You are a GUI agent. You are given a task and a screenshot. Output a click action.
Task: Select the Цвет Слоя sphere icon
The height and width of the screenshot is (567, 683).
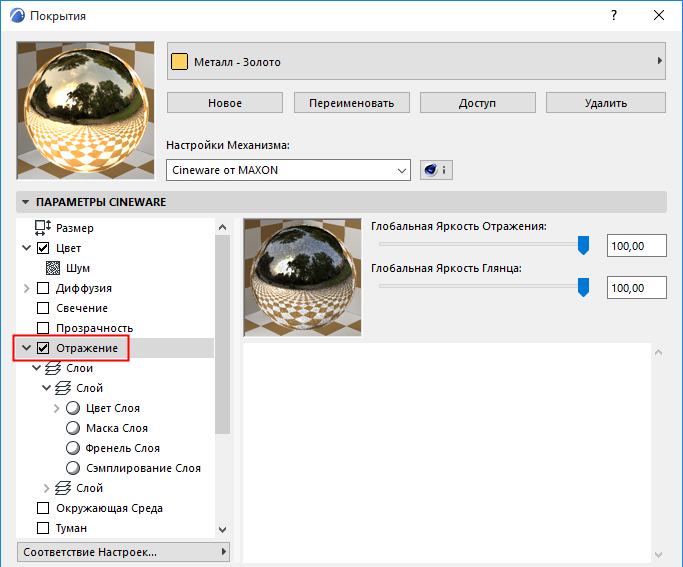(73, 408)
